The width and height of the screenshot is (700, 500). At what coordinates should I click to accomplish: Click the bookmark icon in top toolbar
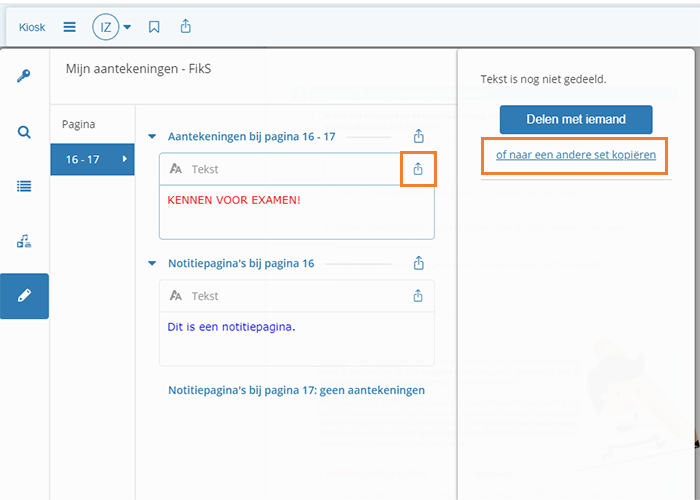point(154,27)
